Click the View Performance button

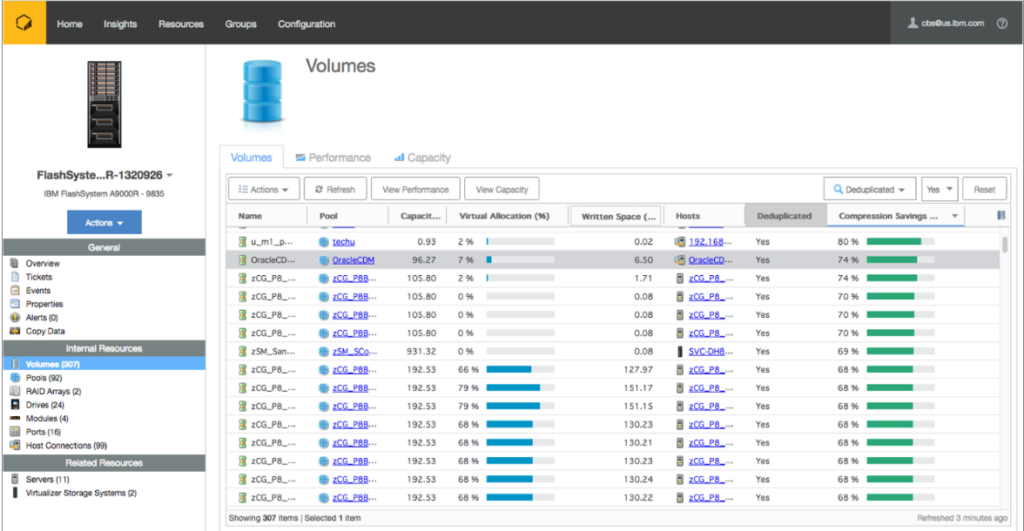pos(415,189)
